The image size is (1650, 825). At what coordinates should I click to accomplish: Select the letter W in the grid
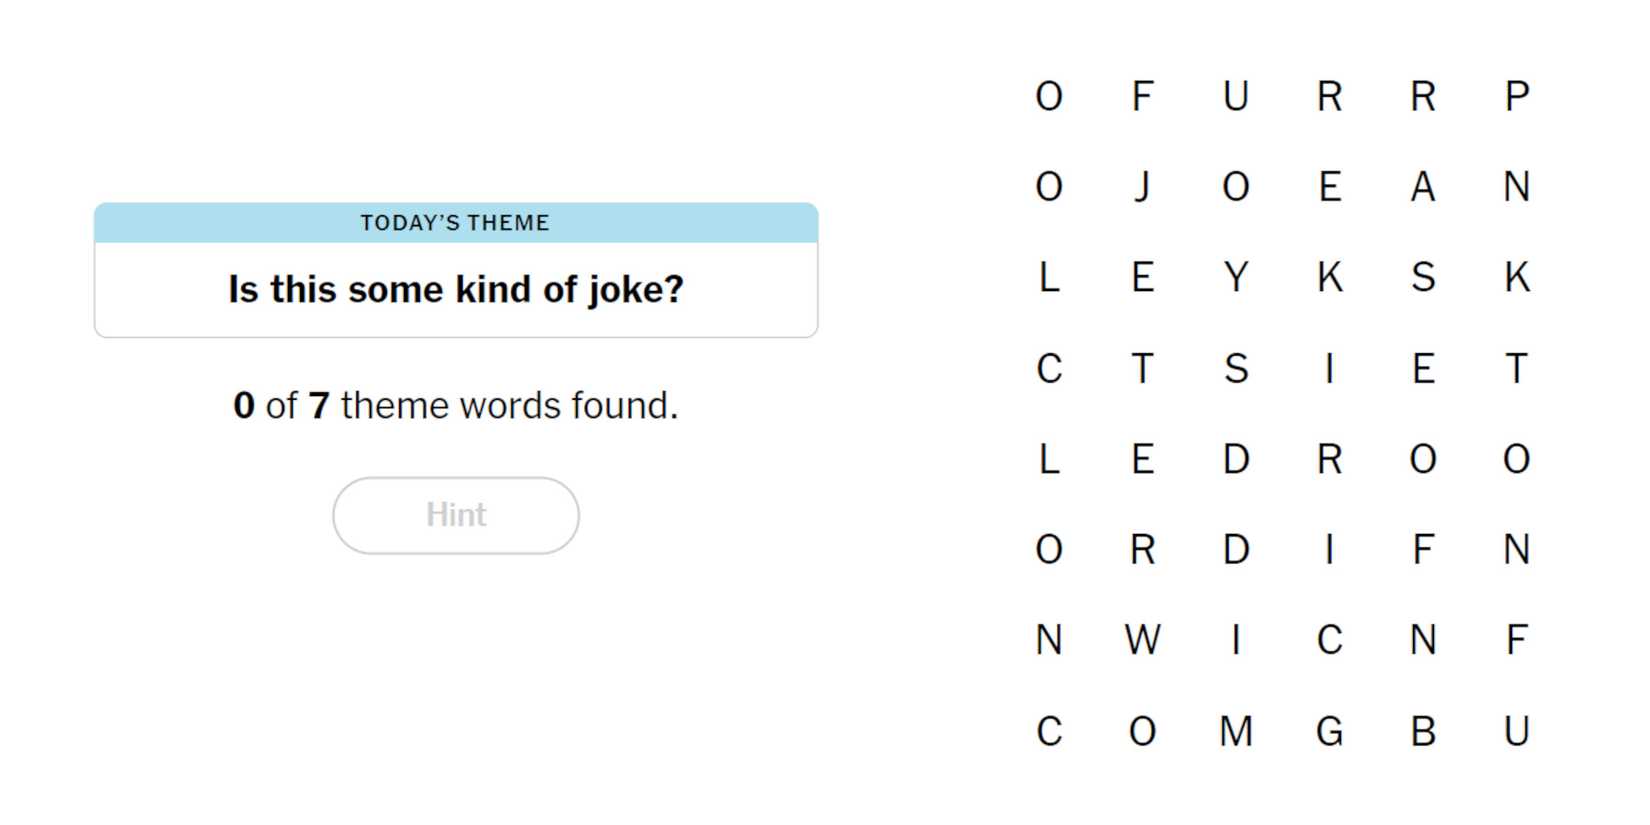[1142, 640]
